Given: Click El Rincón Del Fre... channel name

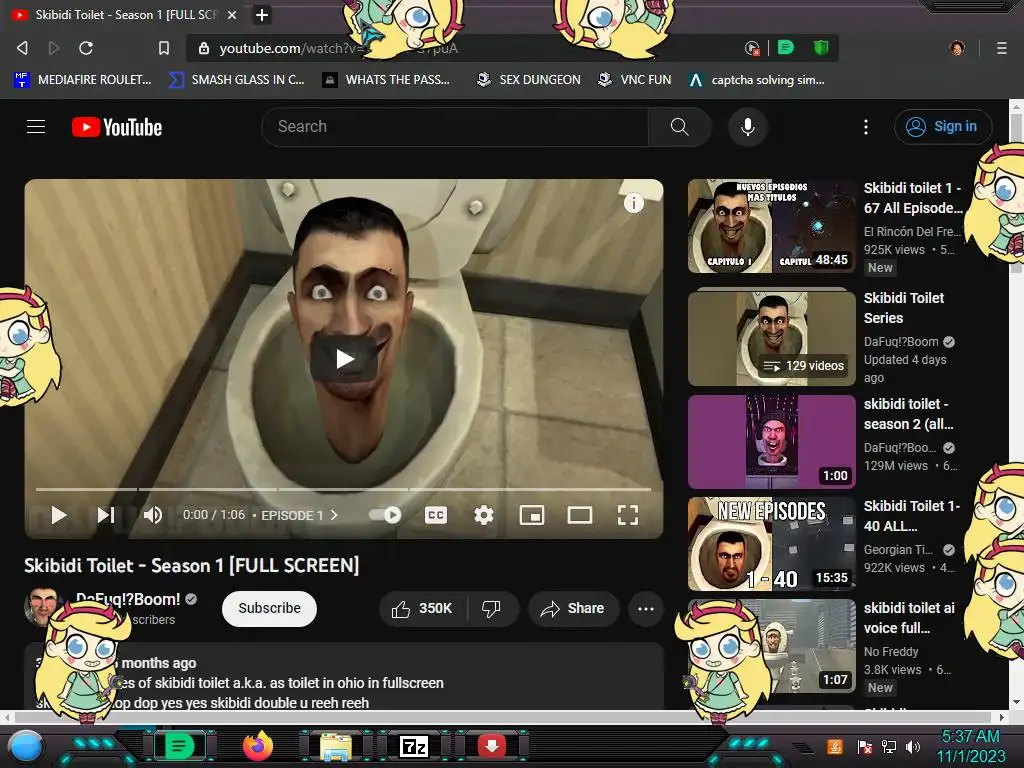Looking at the screenshot, I should pyautogui.click(x=912, y=231).
